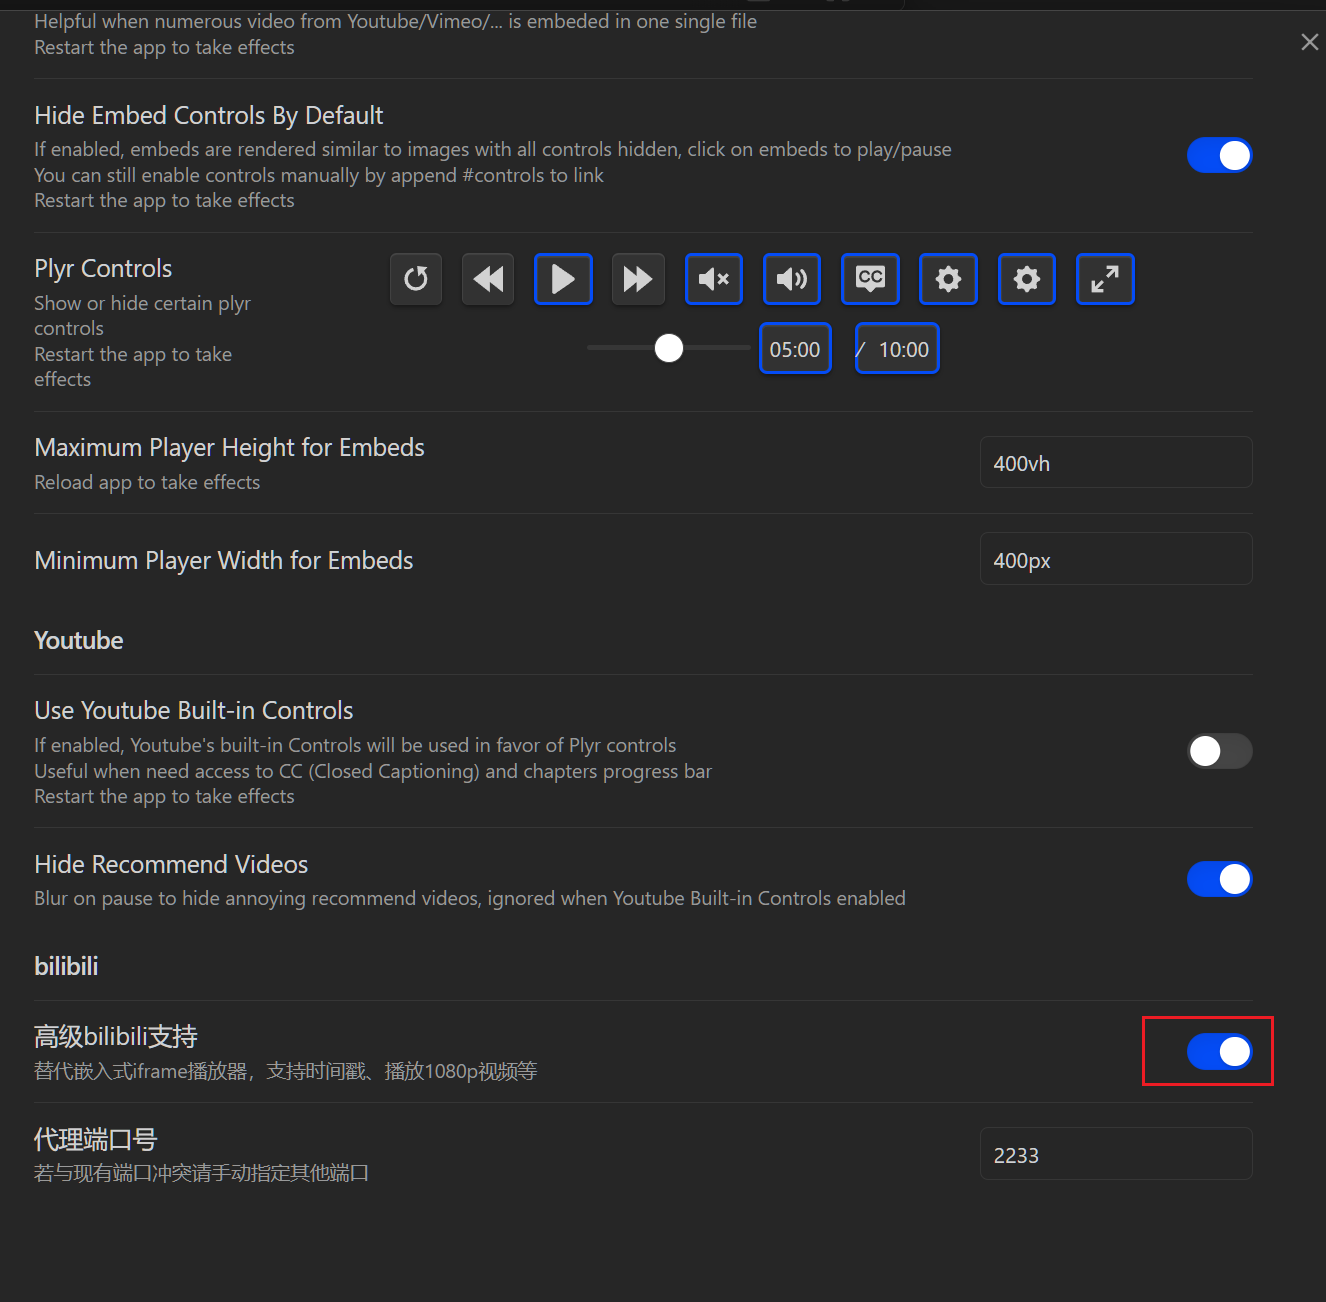Screen dimensions: 1326x1302
Task: Click the 05:00 time display
Action: pyautogui.click(x=795, y=348)
